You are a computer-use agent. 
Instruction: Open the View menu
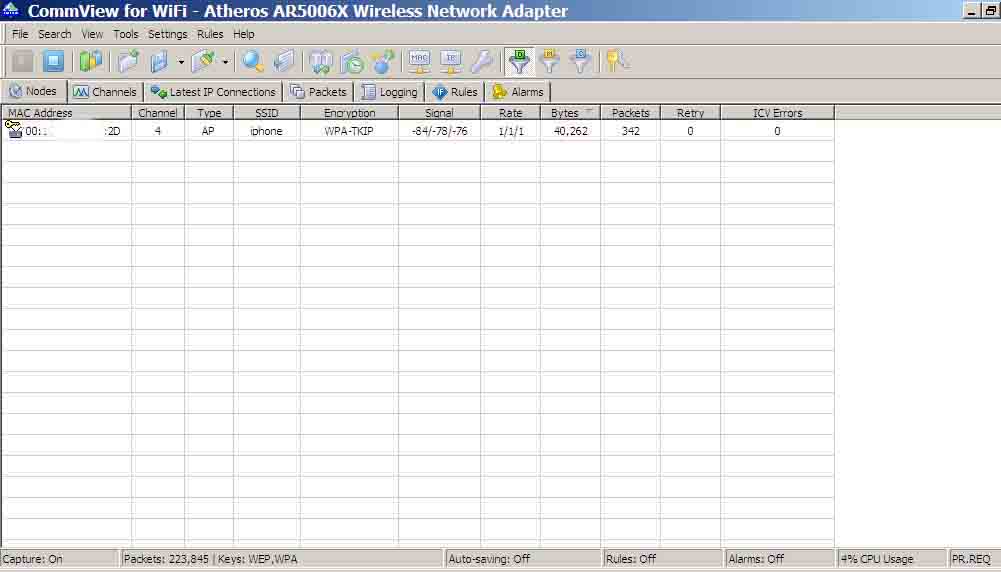(92, 34)
